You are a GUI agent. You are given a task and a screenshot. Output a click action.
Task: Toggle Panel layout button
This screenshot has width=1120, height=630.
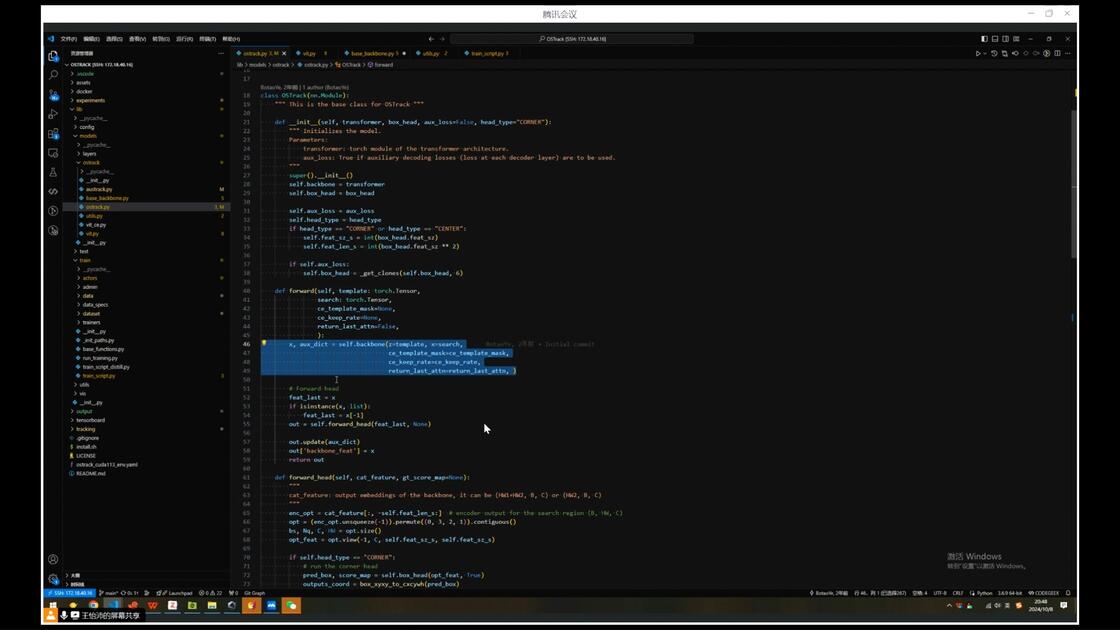click(994, 39)
